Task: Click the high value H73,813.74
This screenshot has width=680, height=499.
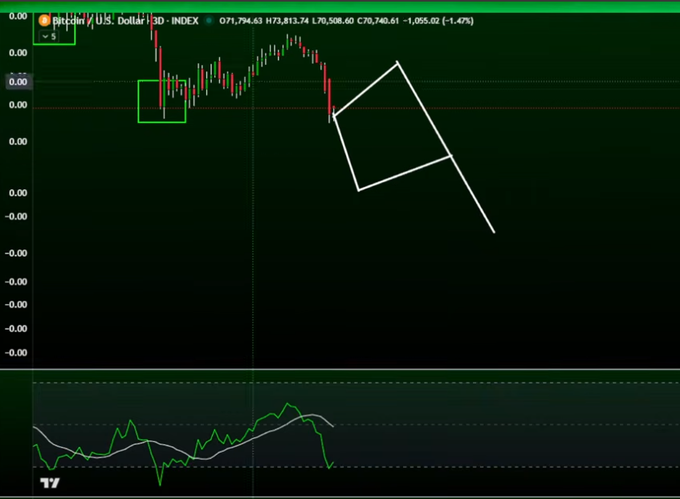Action: point(287,21)
